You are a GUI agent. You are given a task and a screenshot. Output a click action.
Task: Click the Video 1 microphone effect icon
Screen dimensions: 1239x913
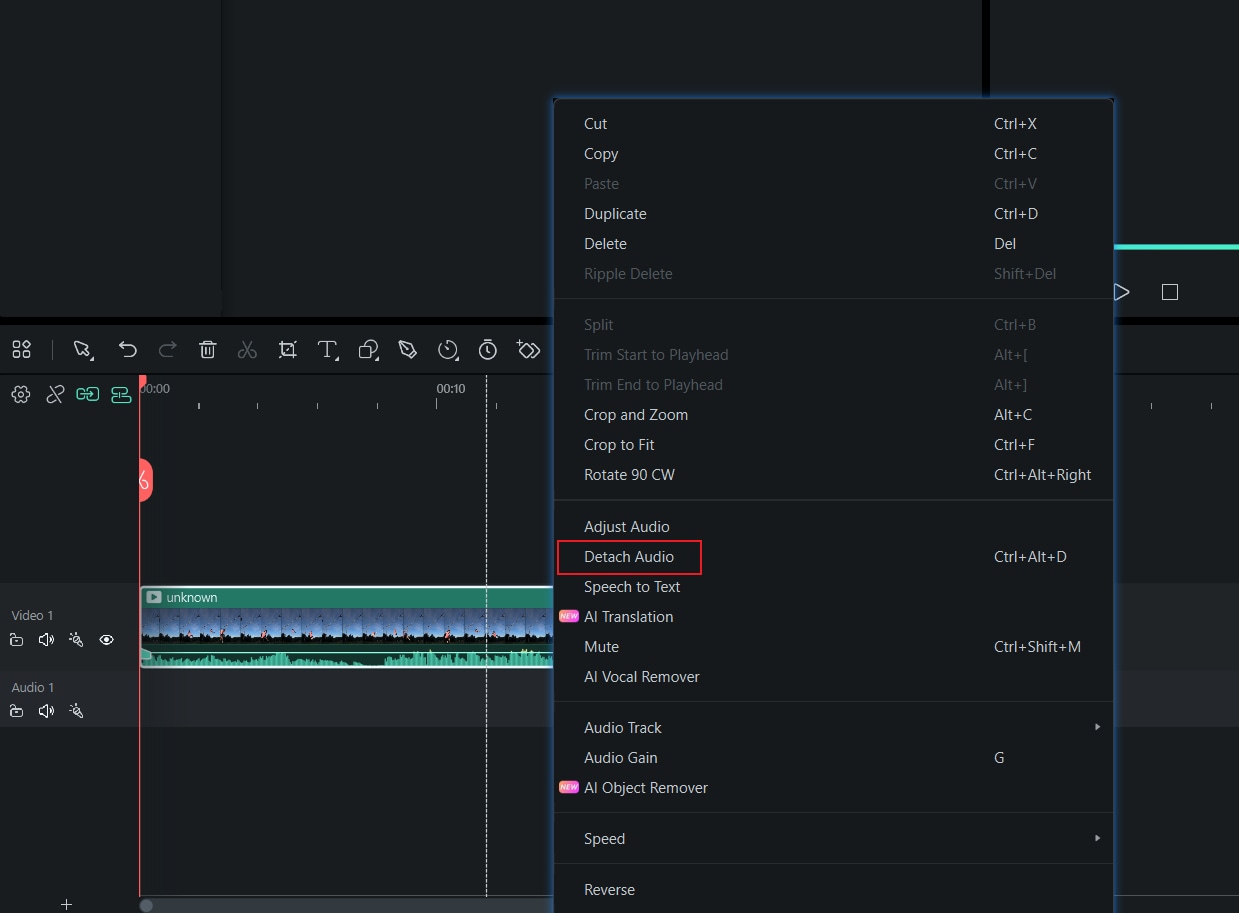tap(76, 640)
